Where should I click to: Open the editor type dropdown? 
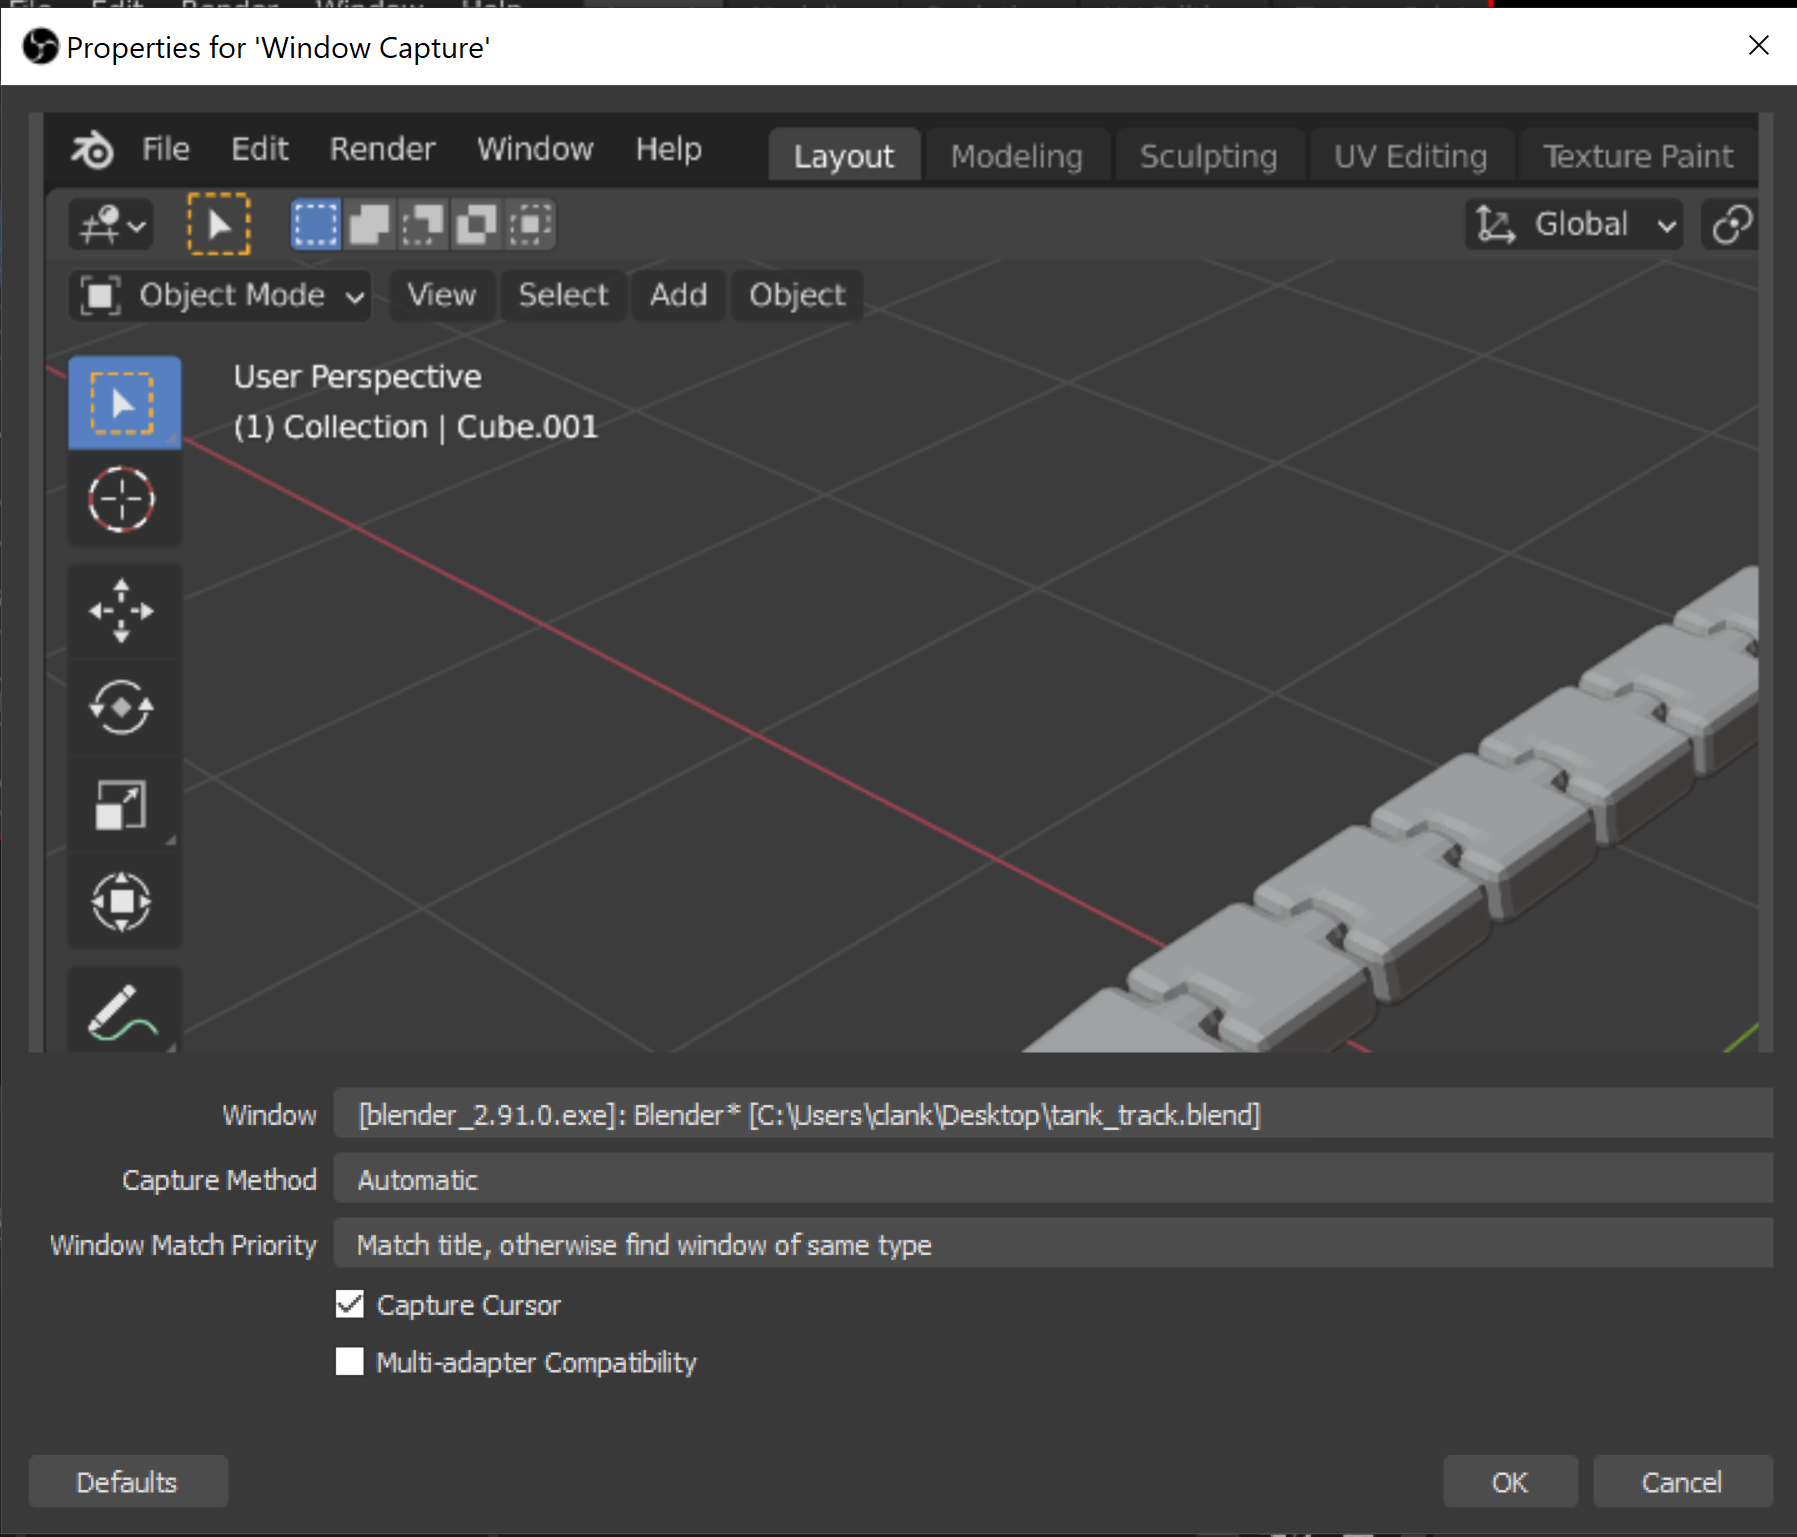pyautogui.click(x=111, y=224)
